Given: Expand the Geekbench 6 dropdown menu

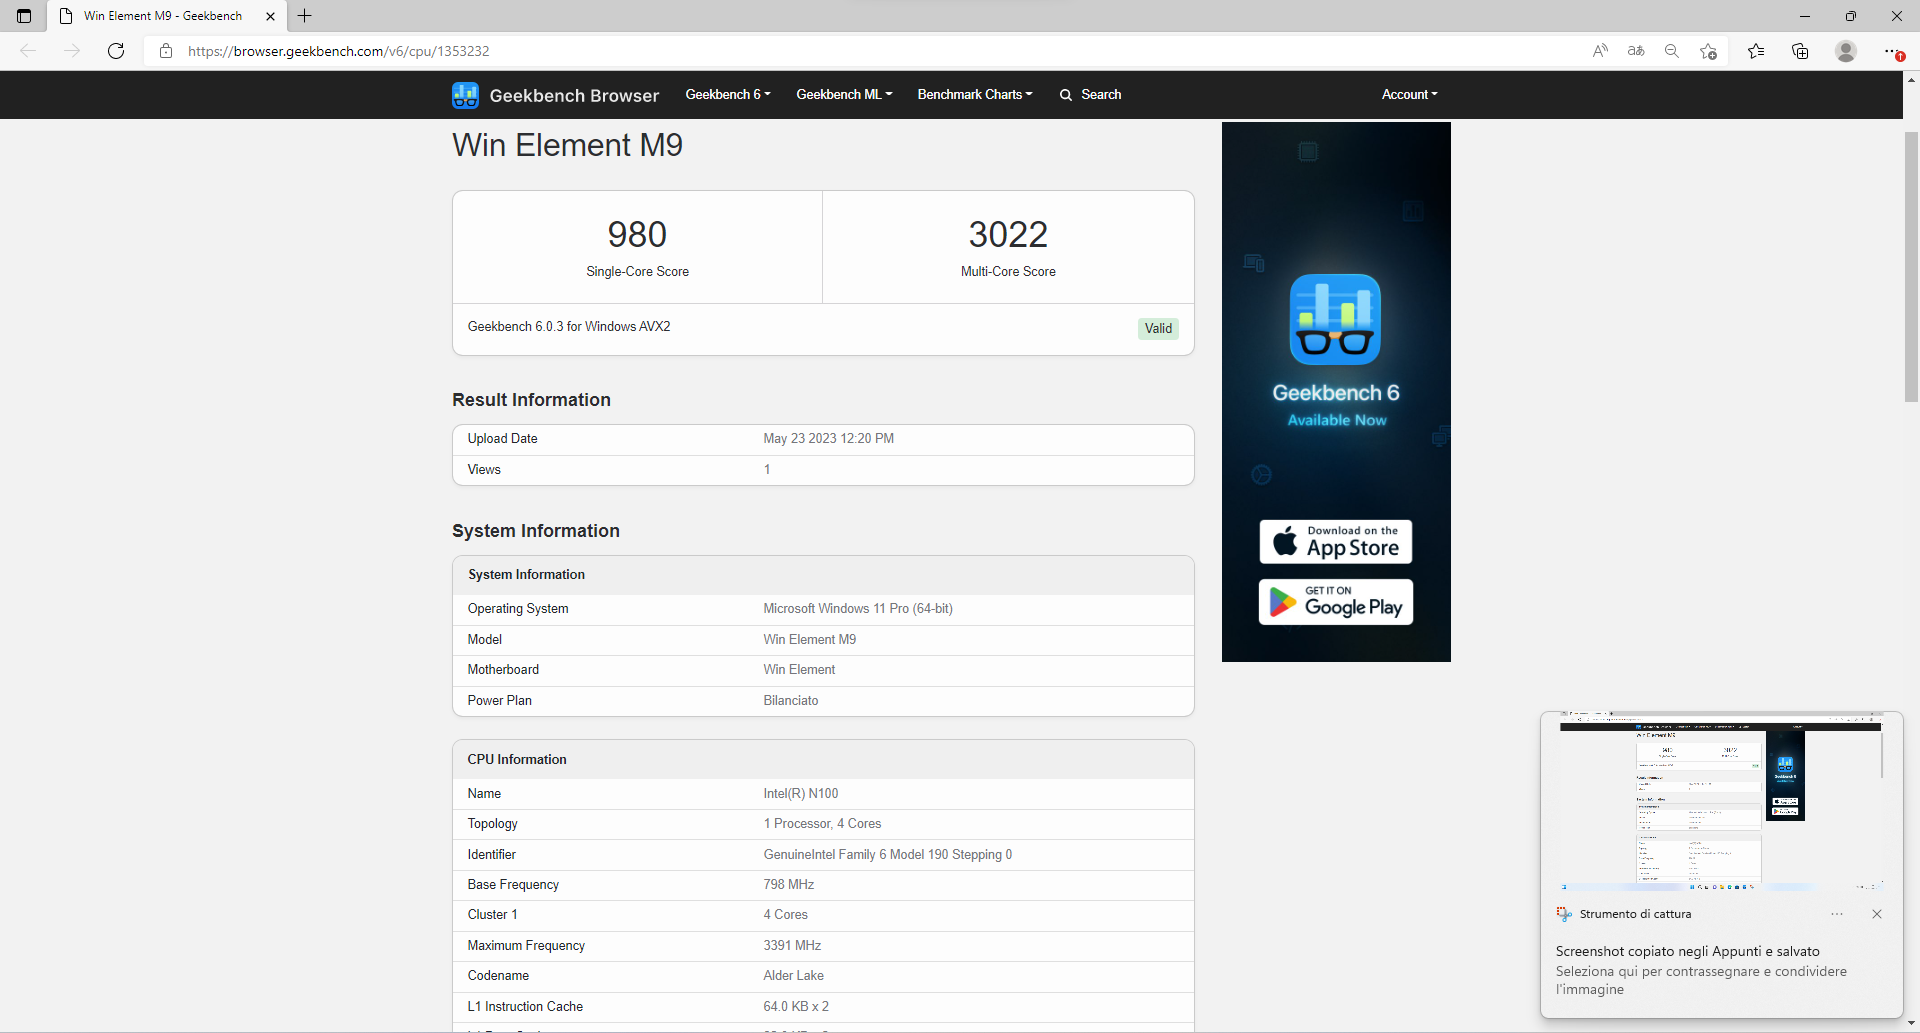Looking at the screenshot, I should click(x=727, y=95).
